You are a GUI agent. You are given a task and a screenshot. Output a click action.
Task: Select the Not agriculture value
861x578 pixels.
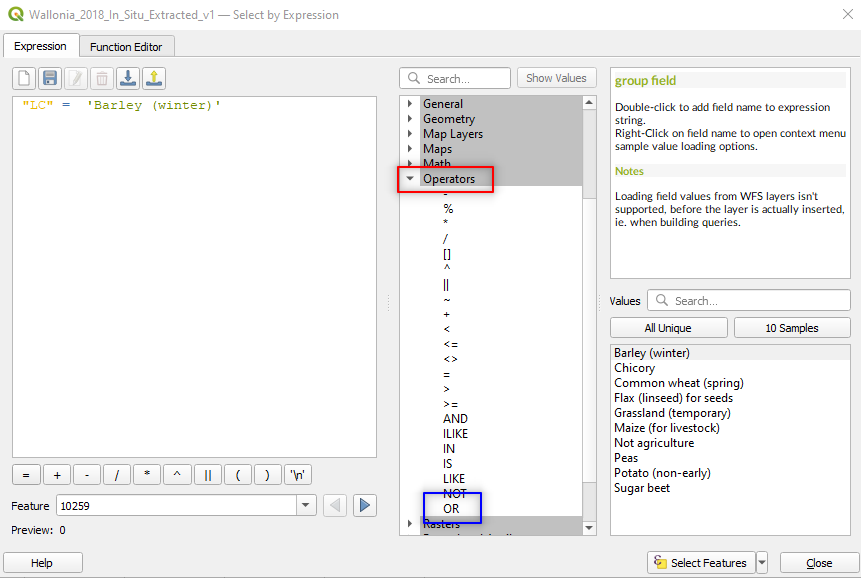point(654,443)
